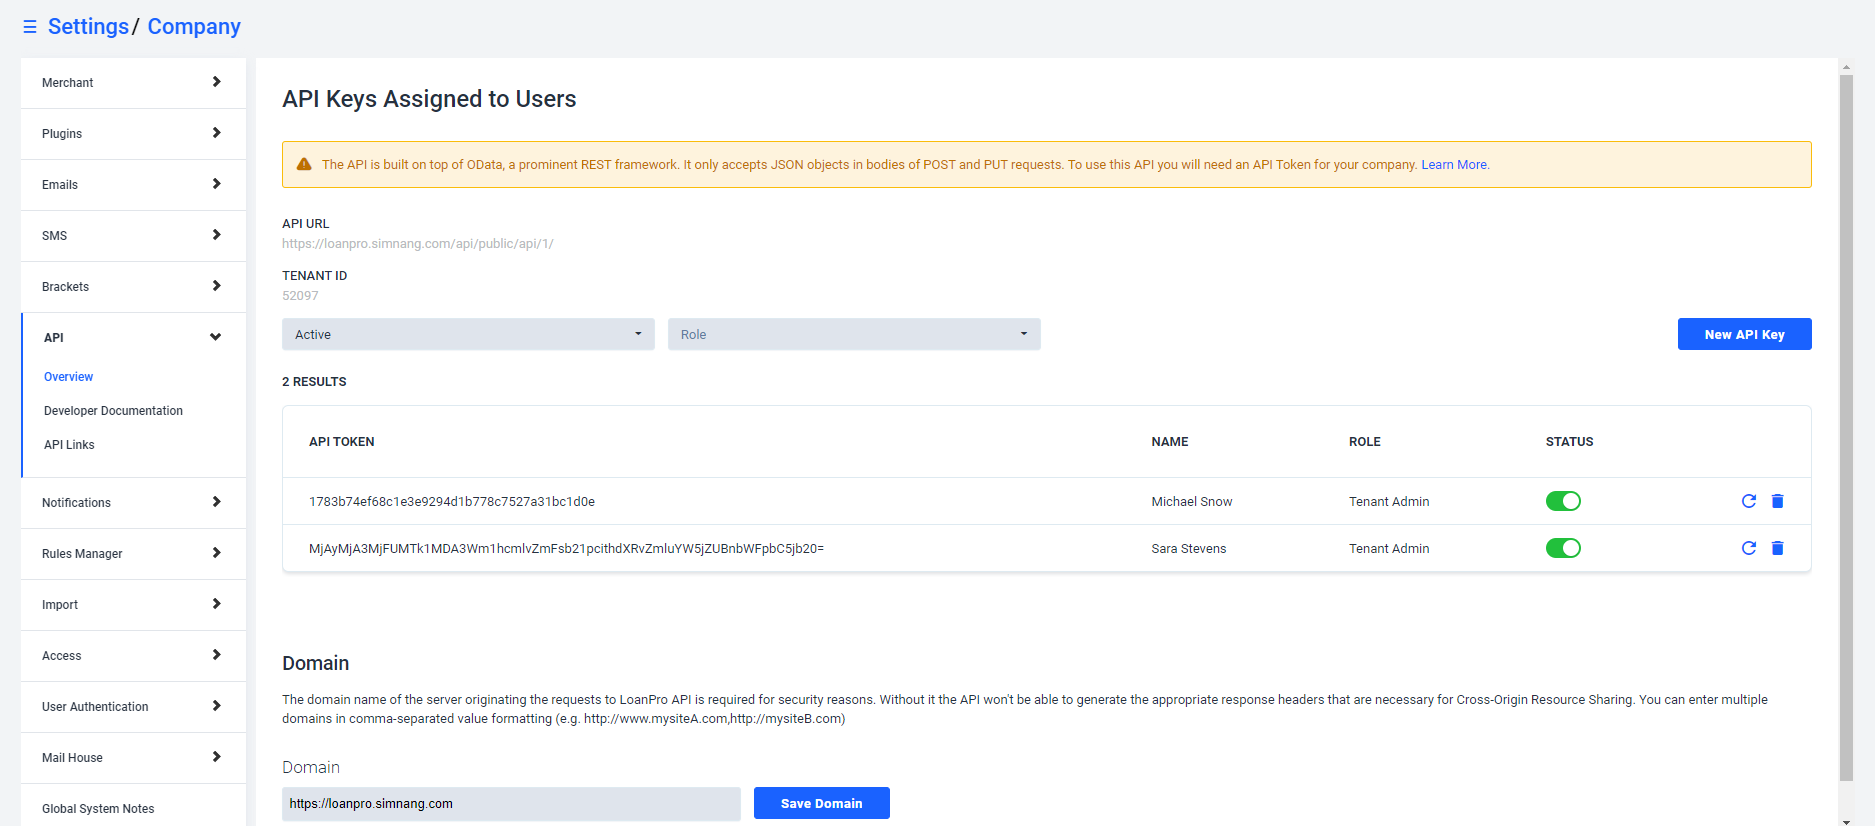The height and width of the screenshot is (826, 1875).
Task: Expand the Rules Manager section
Action: click(x=133, y=554)
